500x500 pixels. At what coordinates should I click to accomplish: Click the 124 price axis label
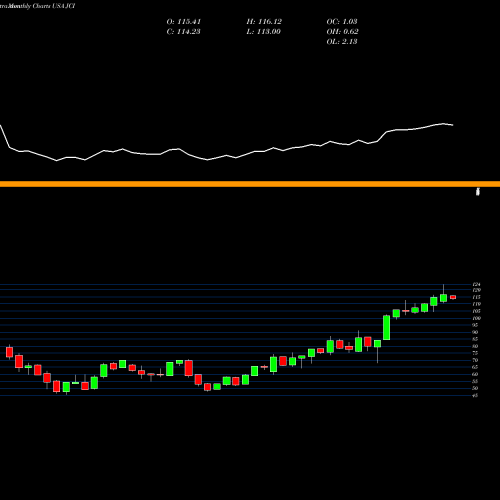477,284
